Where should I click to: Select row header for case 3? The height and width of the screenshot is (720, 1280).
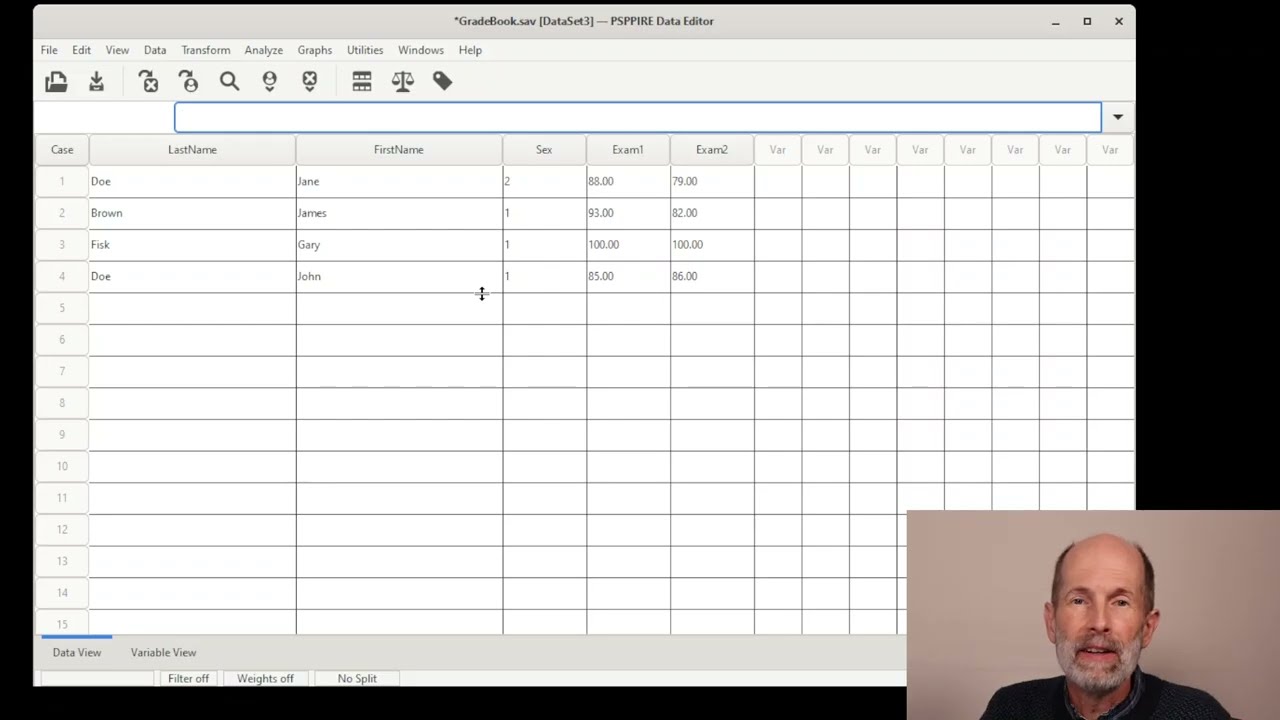tap(62, 245)
